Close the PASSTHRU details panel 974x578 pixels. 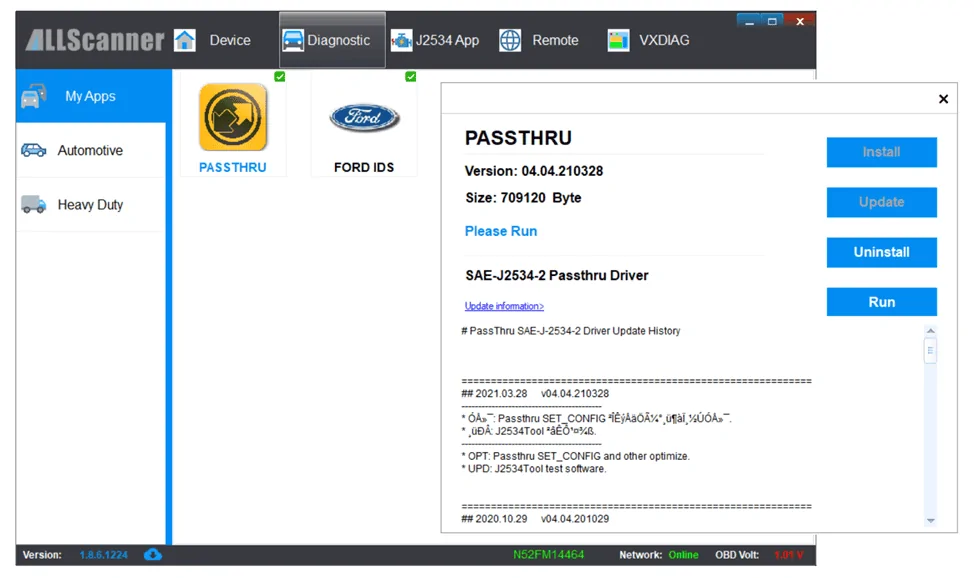944,99
